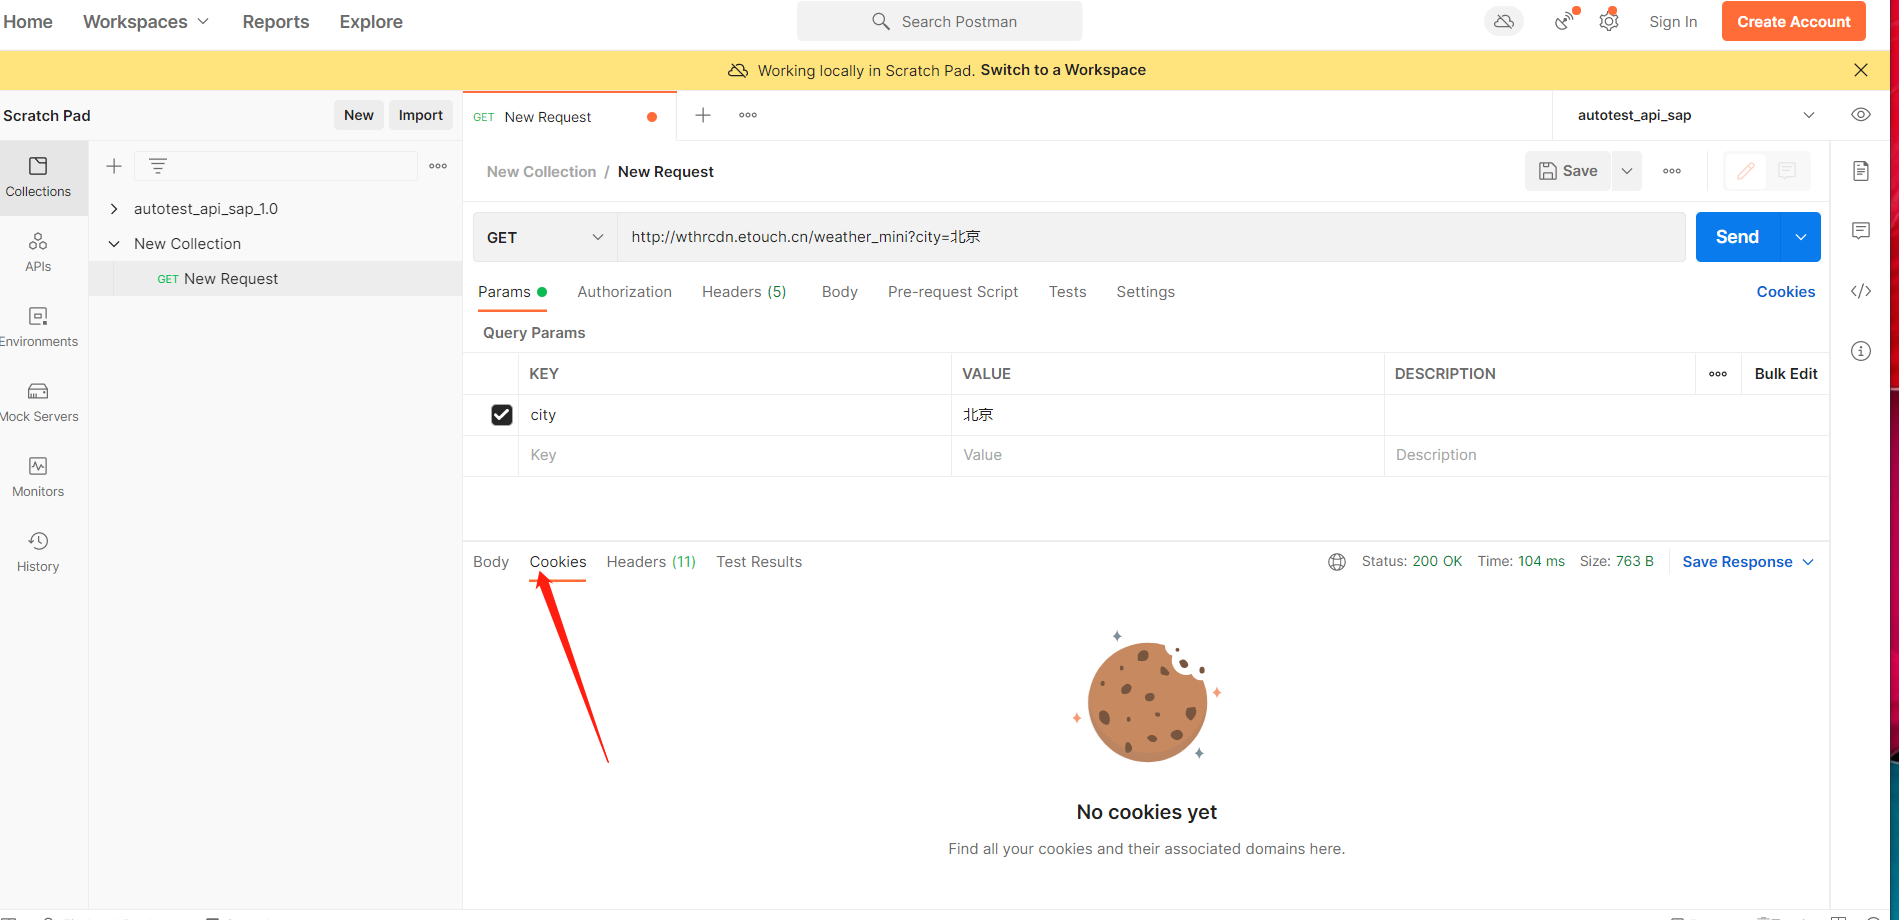Open the documentation pane icon
The width and height of the screenshot is (1899, 920).
[x=1861, y=171]
